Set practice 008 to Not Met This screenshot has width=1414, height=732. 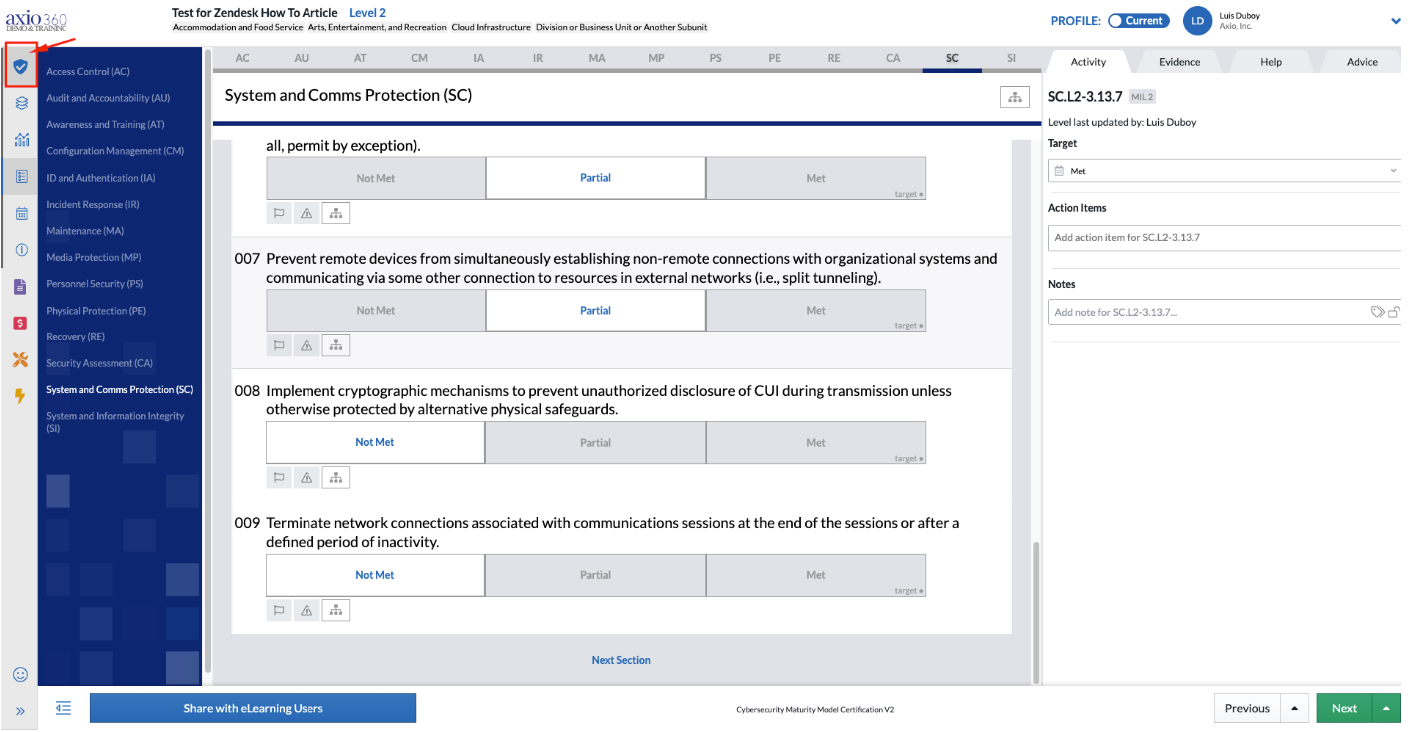click(376, 442)
